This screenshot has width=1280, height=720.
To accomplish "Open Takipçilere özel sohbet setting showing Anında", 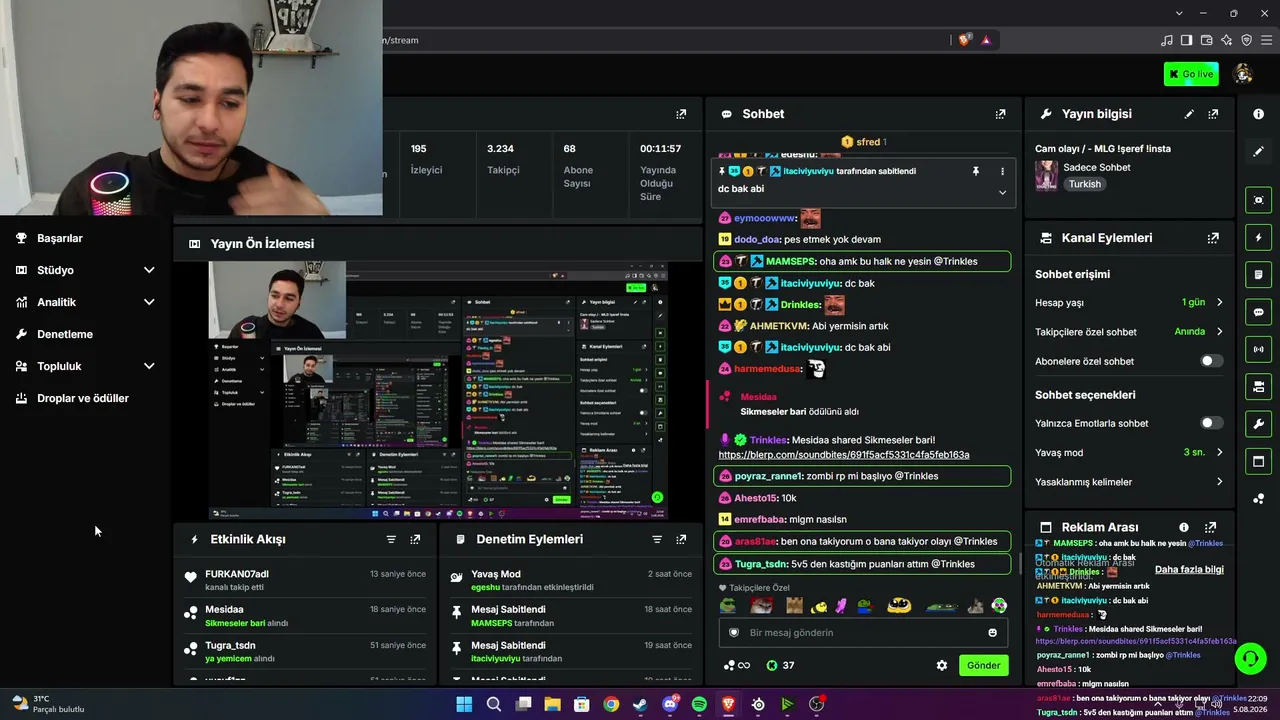I will click(x=1129, y=332).
